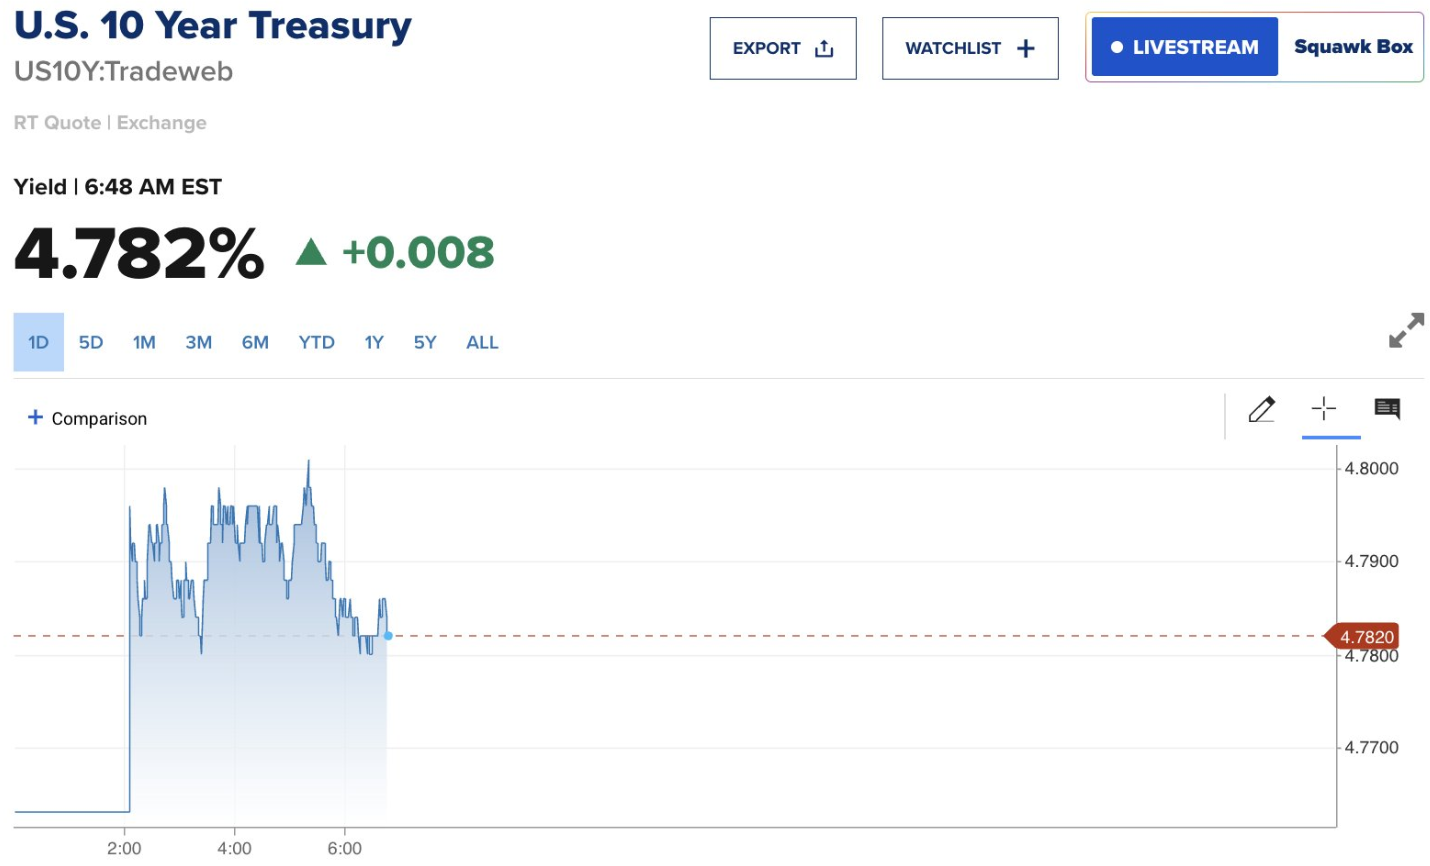Screen dimensions: 1430x866
Task: Click the Watchlist button label
Action: (x=953, y=49)
